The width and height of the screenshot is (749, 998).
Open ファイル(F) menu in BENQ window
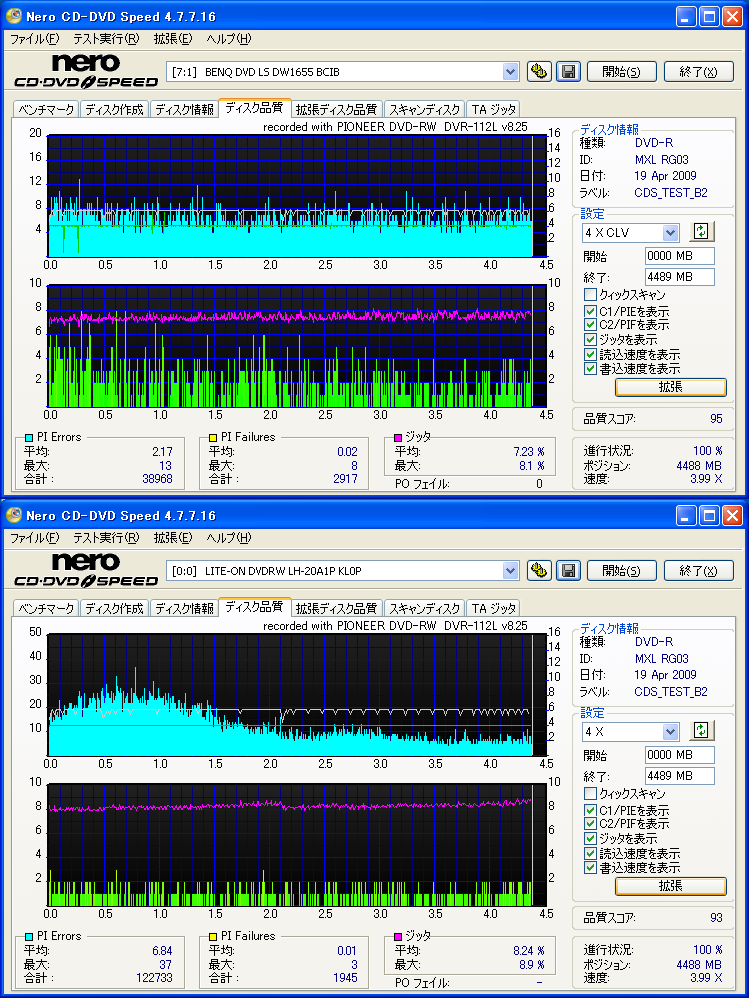(34, 39)
